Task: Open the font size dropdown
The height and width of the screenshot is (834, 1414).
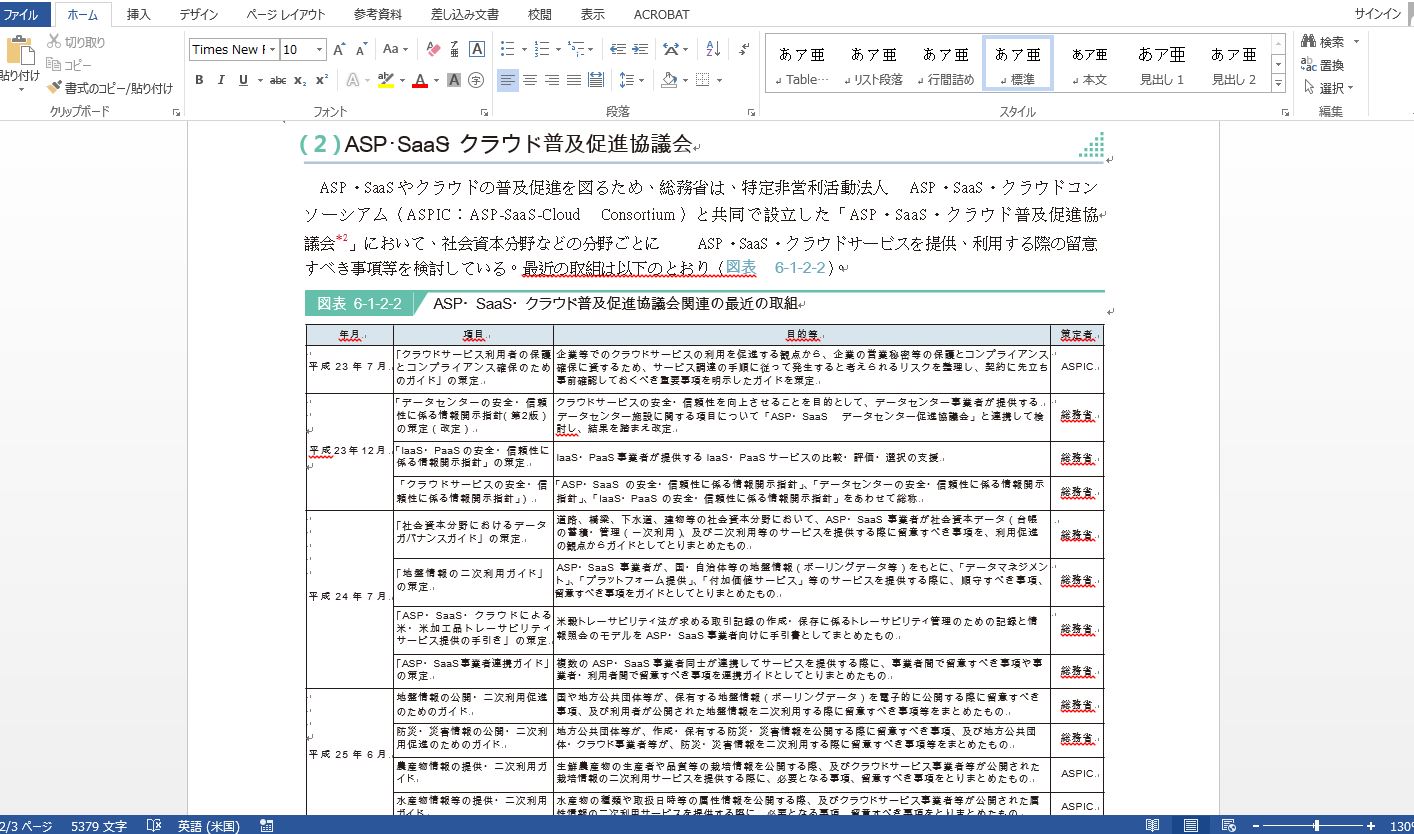Action: pos(320,49)
